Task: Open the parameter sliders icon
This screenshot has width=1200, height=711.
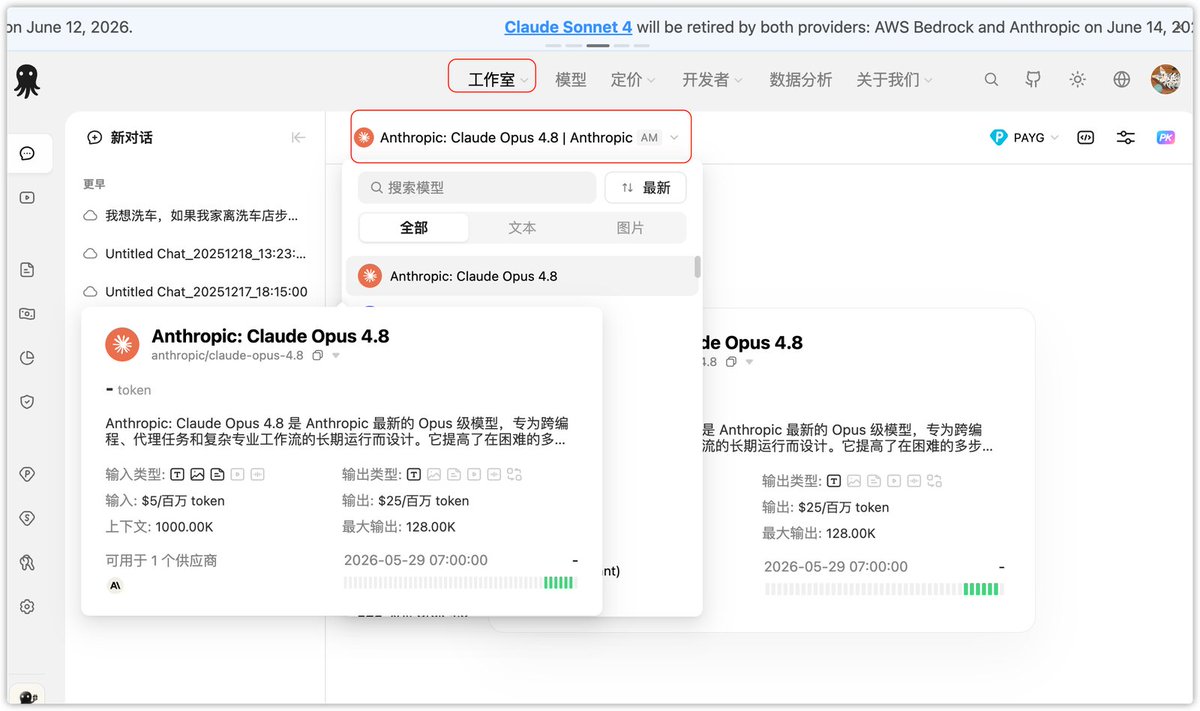Action: (x=1126, y=138)
